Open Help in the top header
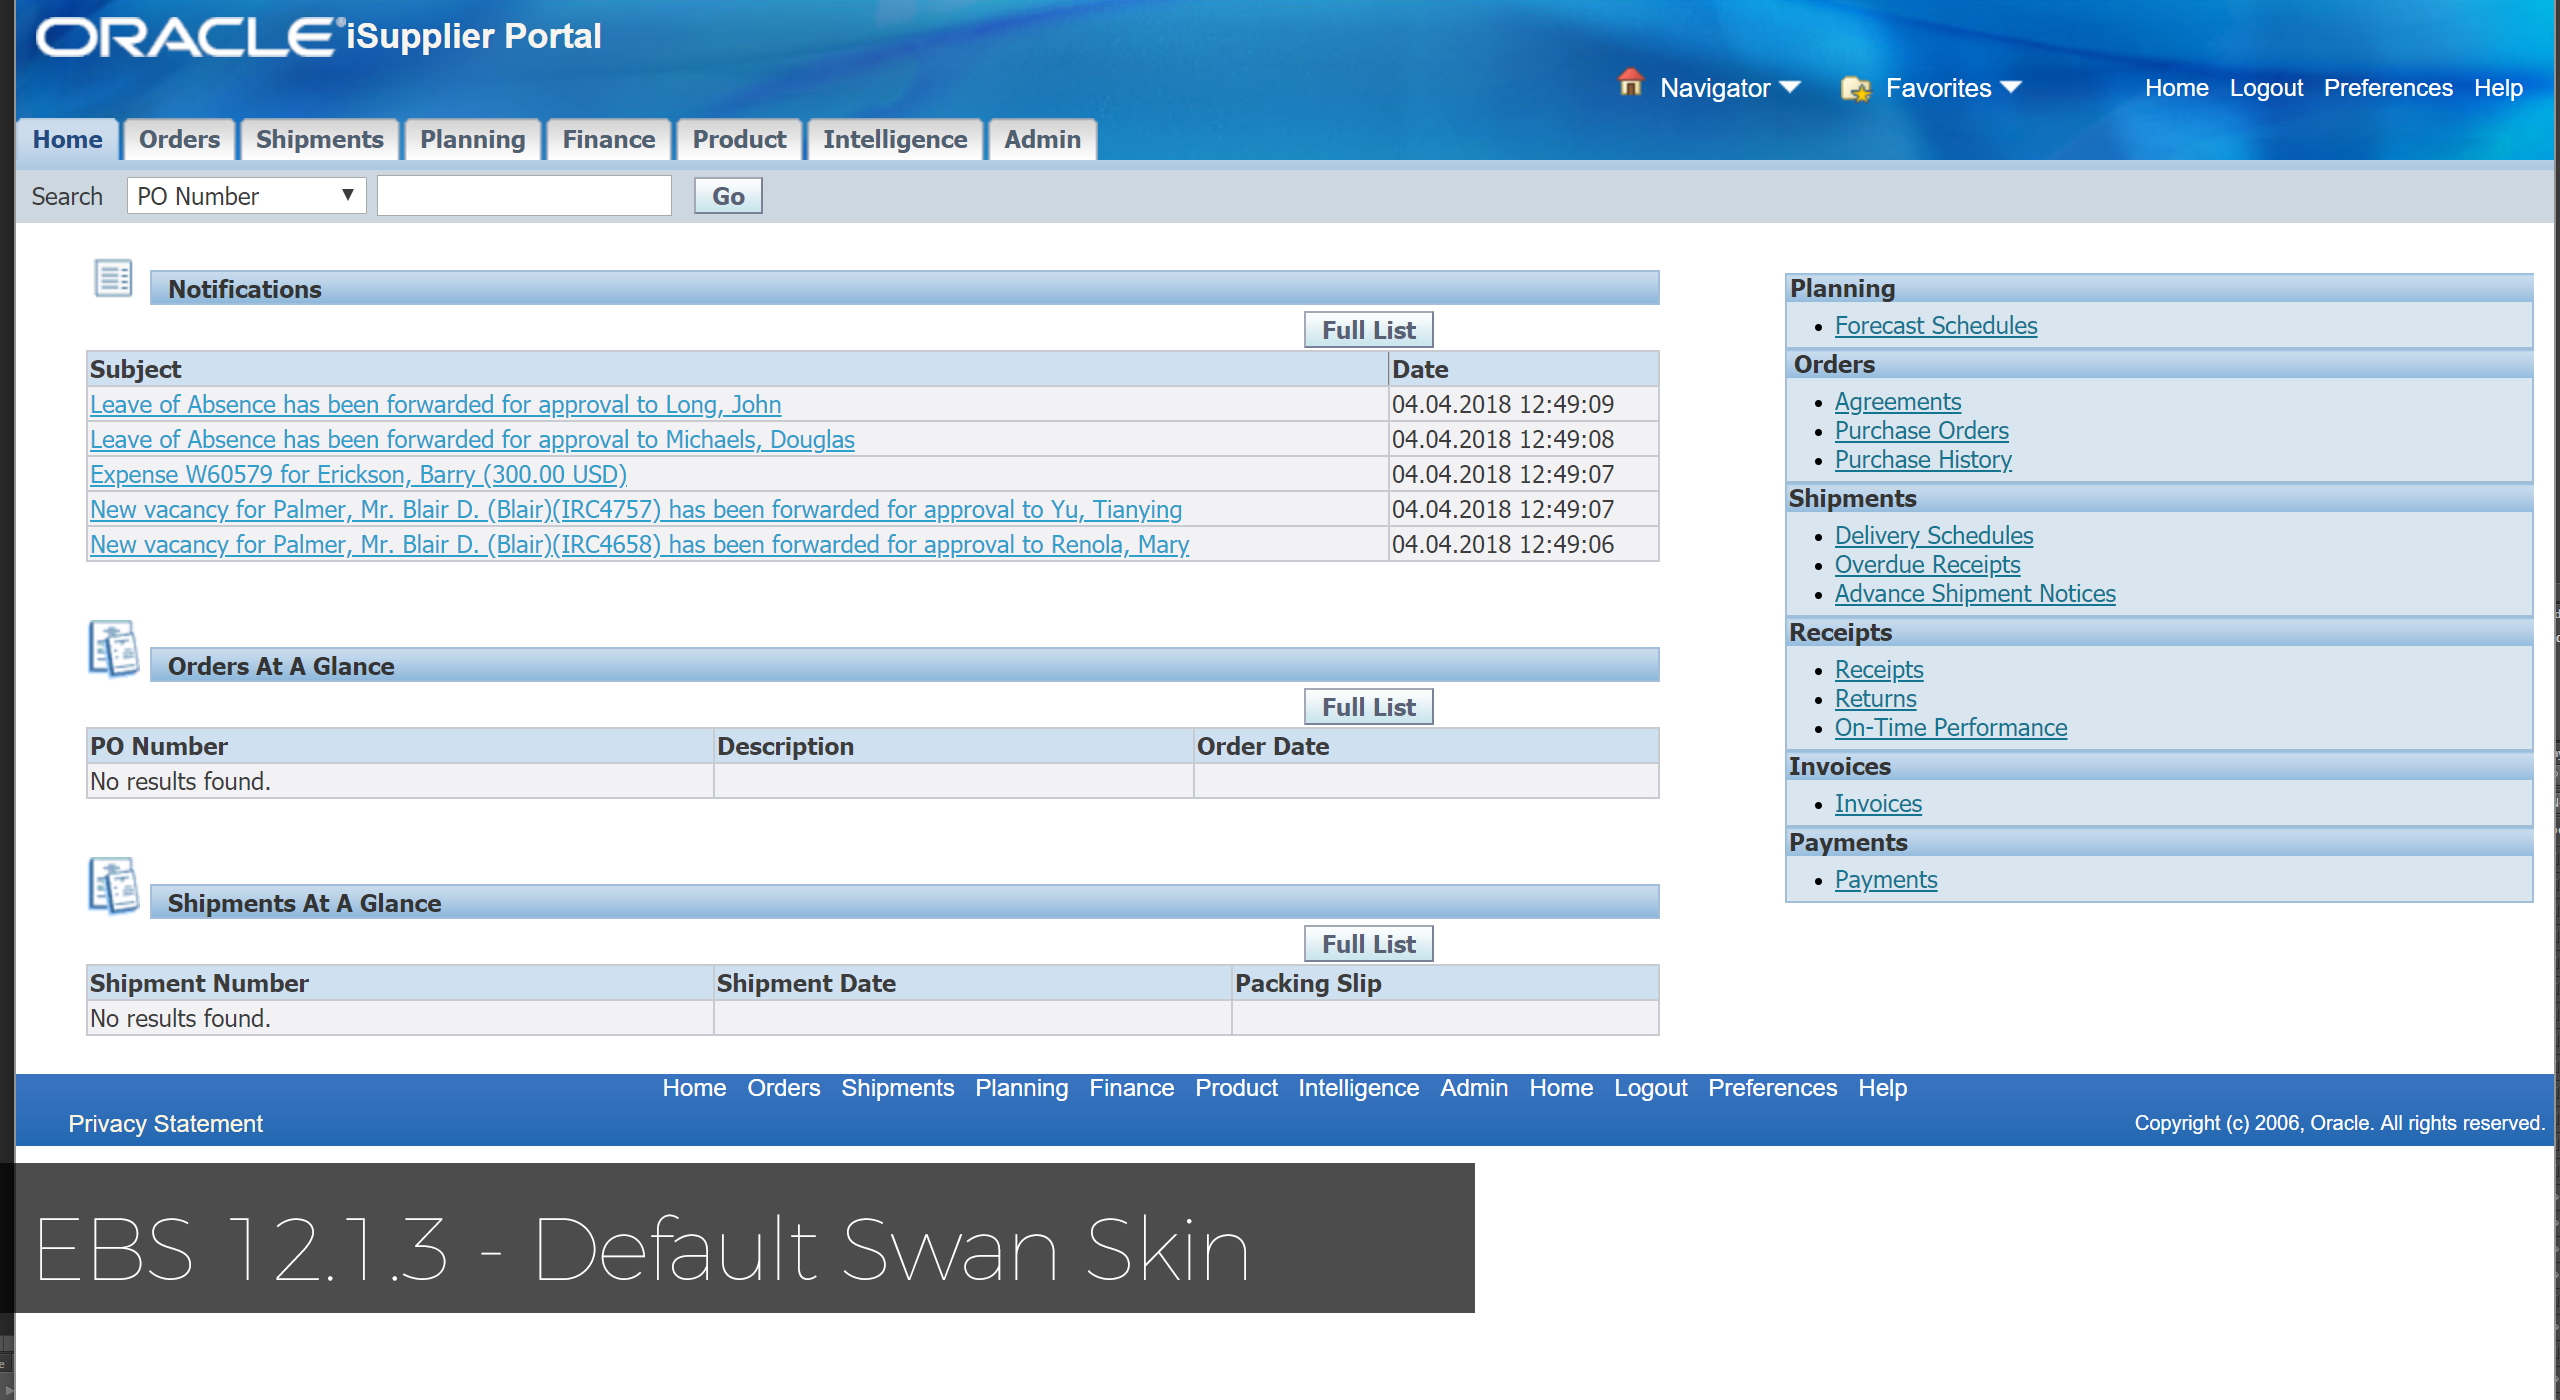Screen dimensions: 2560x1400 (2498, 88)
